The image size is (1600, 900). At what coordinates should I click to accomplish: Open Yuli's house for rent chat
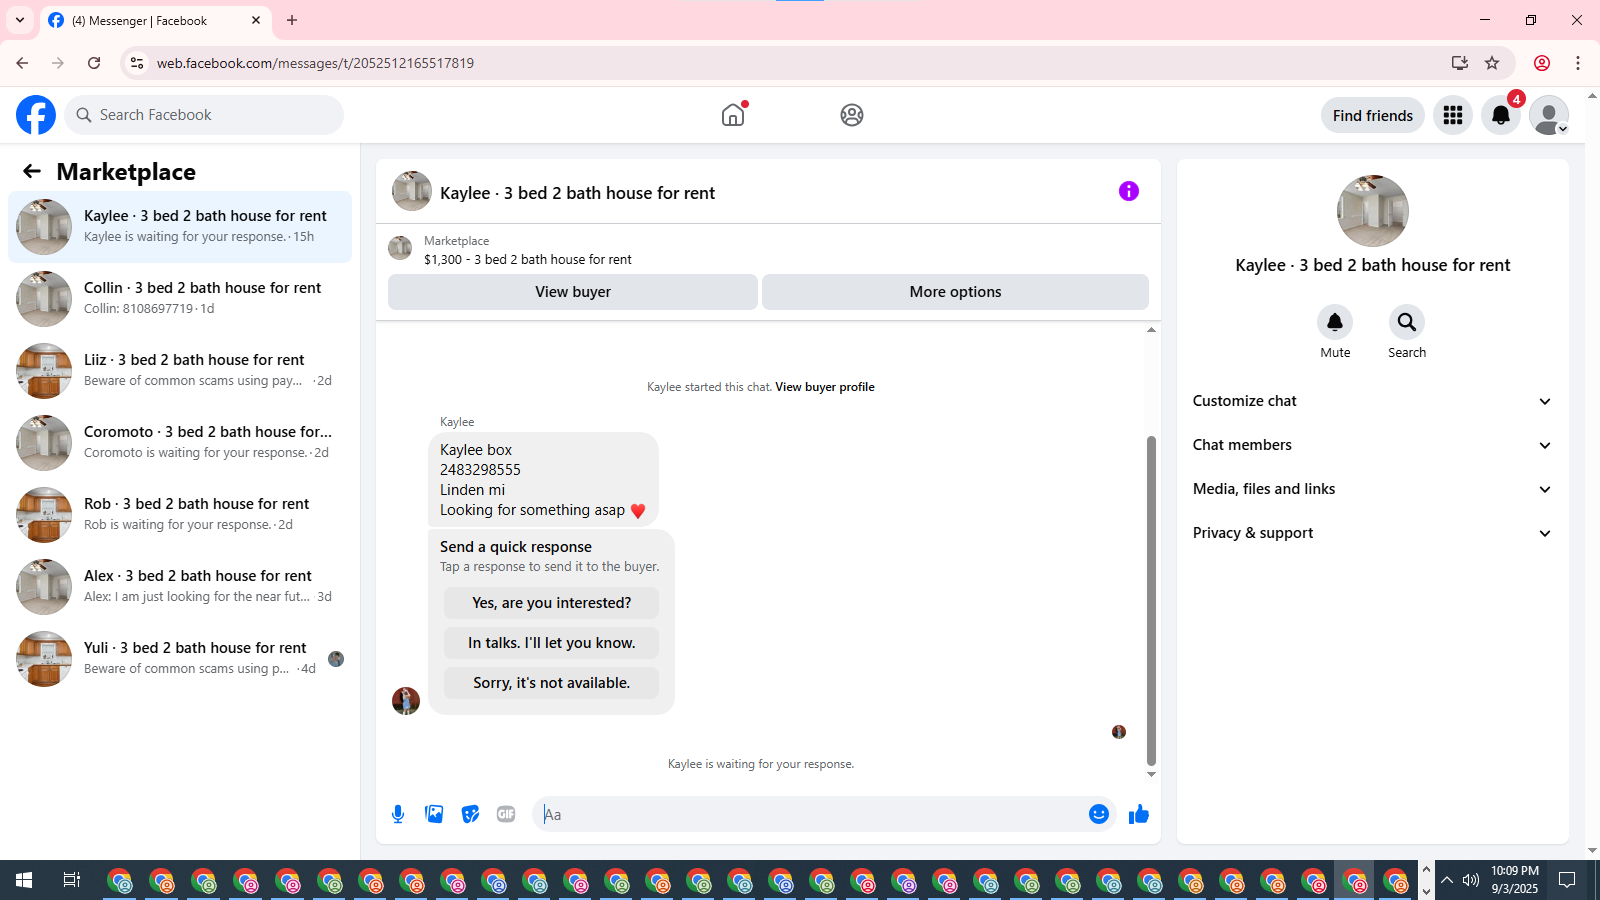pos(180,659)
